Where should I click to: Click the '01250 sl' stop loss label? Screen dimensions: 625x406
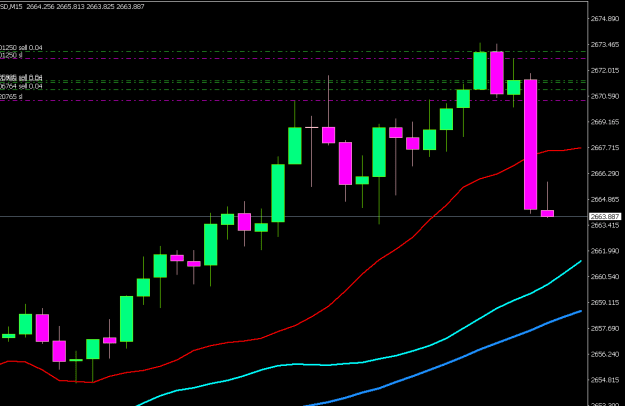pyautogui.click(x=11, y=55)
